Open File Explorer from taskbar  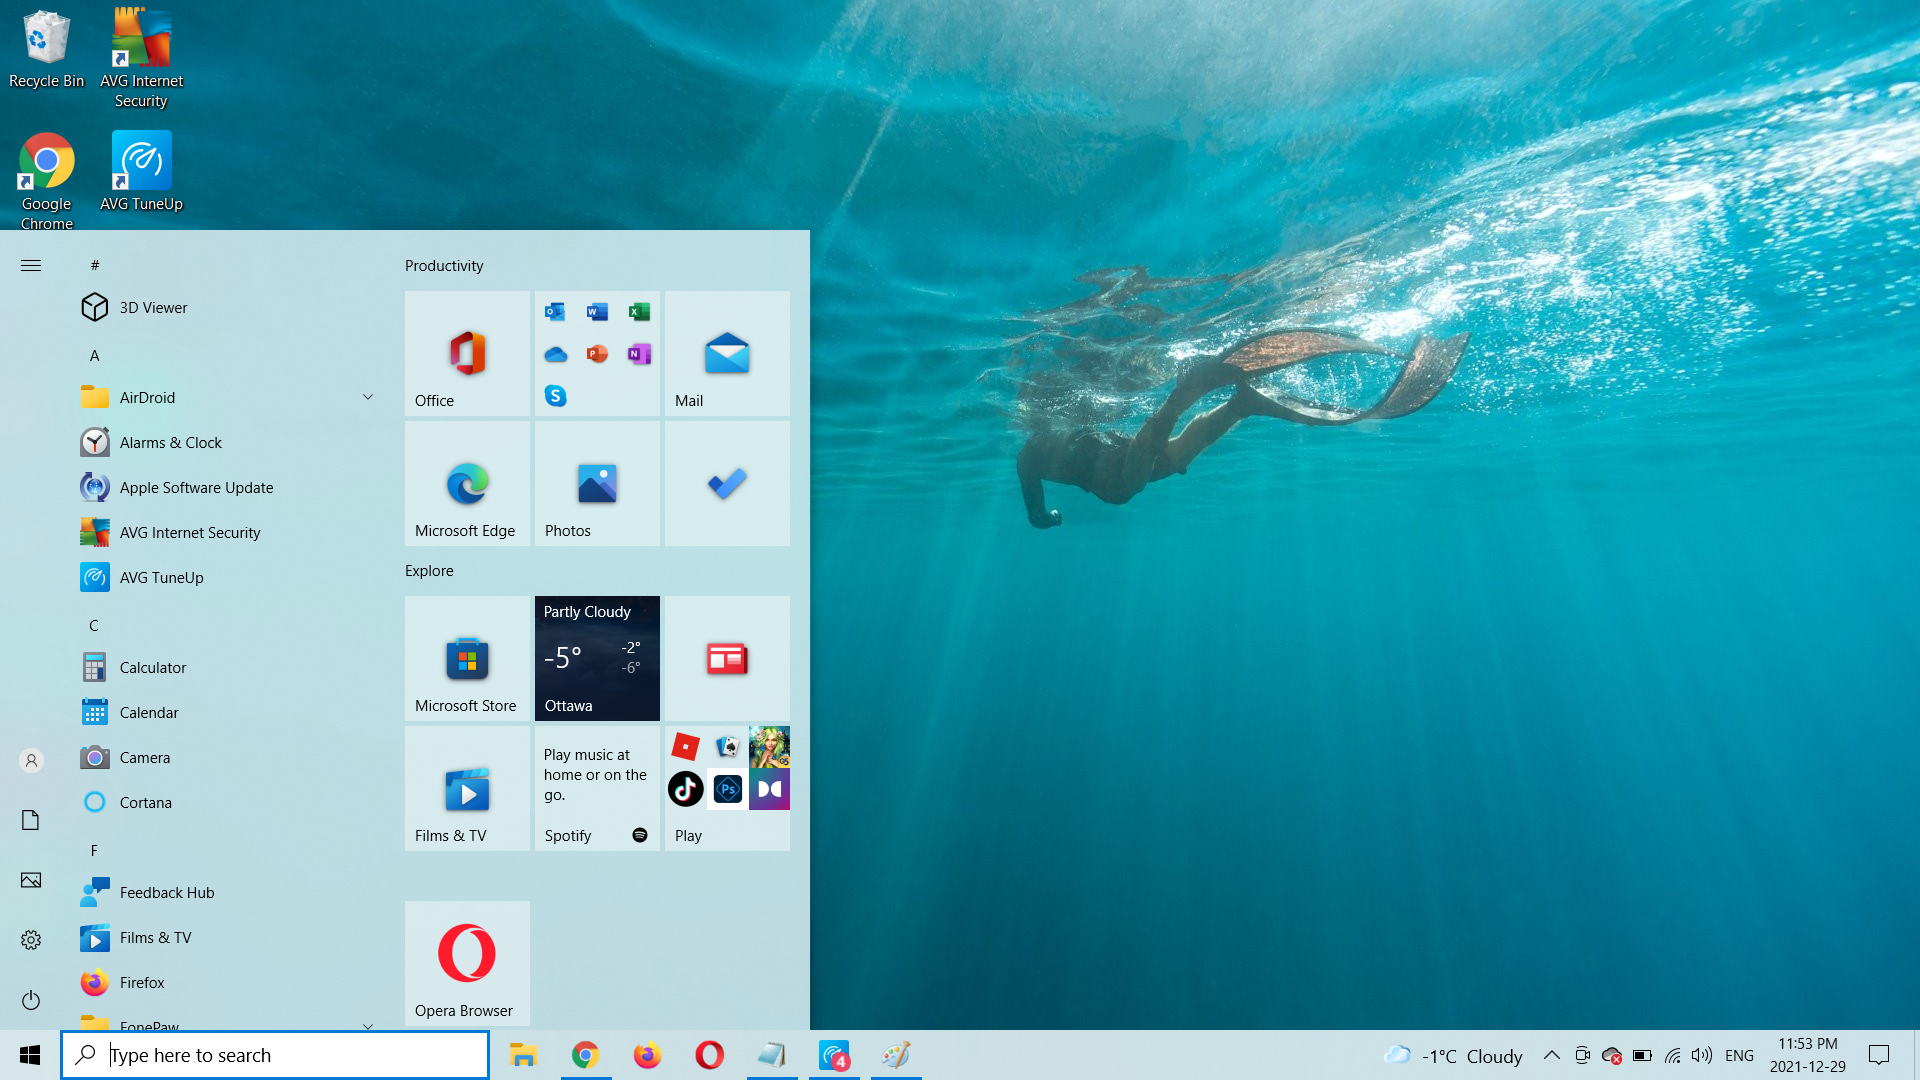(x=523, y=1055)
